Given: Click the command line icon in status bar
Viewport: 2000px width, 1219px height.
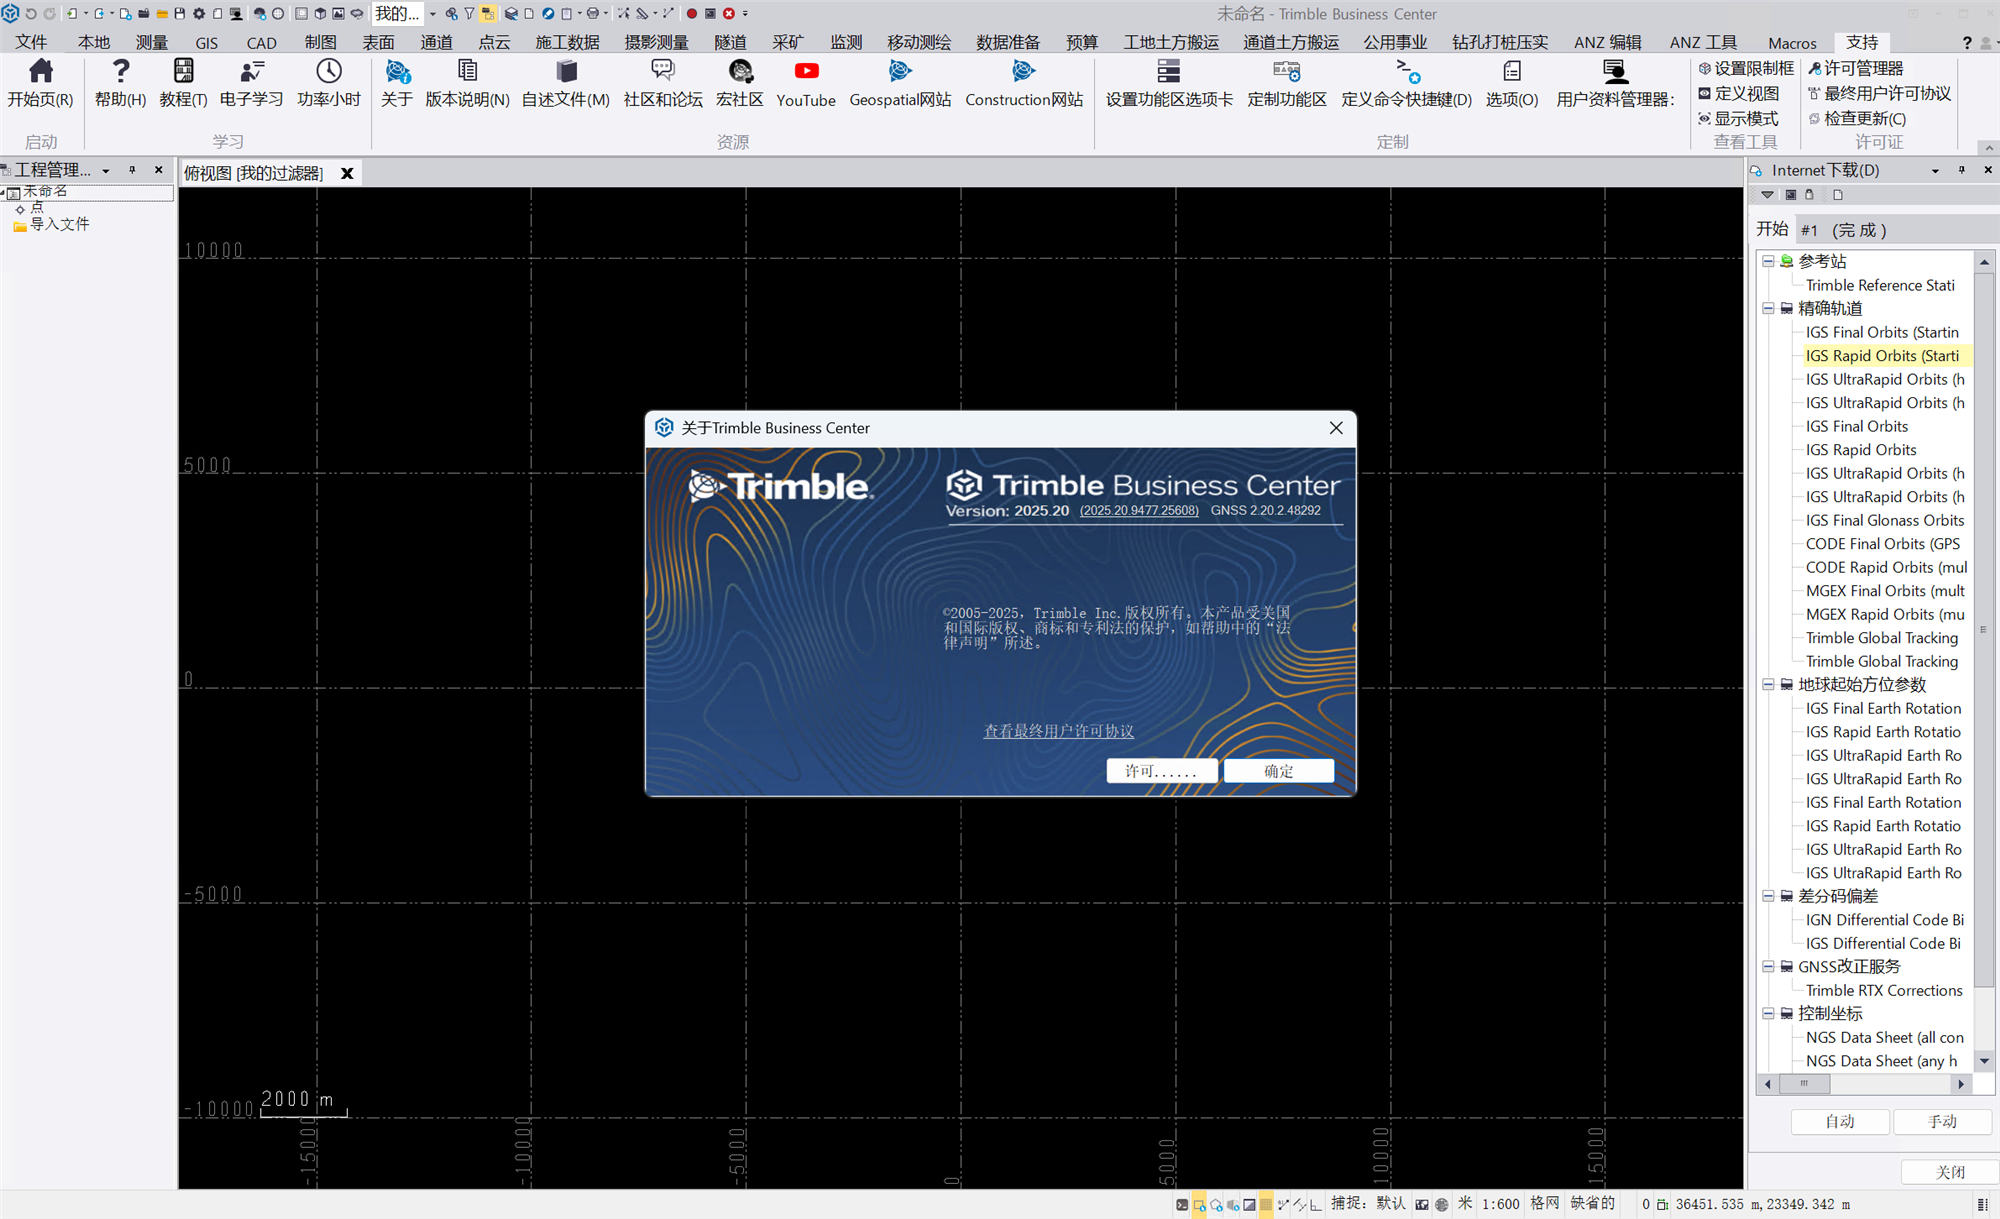Looking at the screenshot, I should click(1182, 1204).
